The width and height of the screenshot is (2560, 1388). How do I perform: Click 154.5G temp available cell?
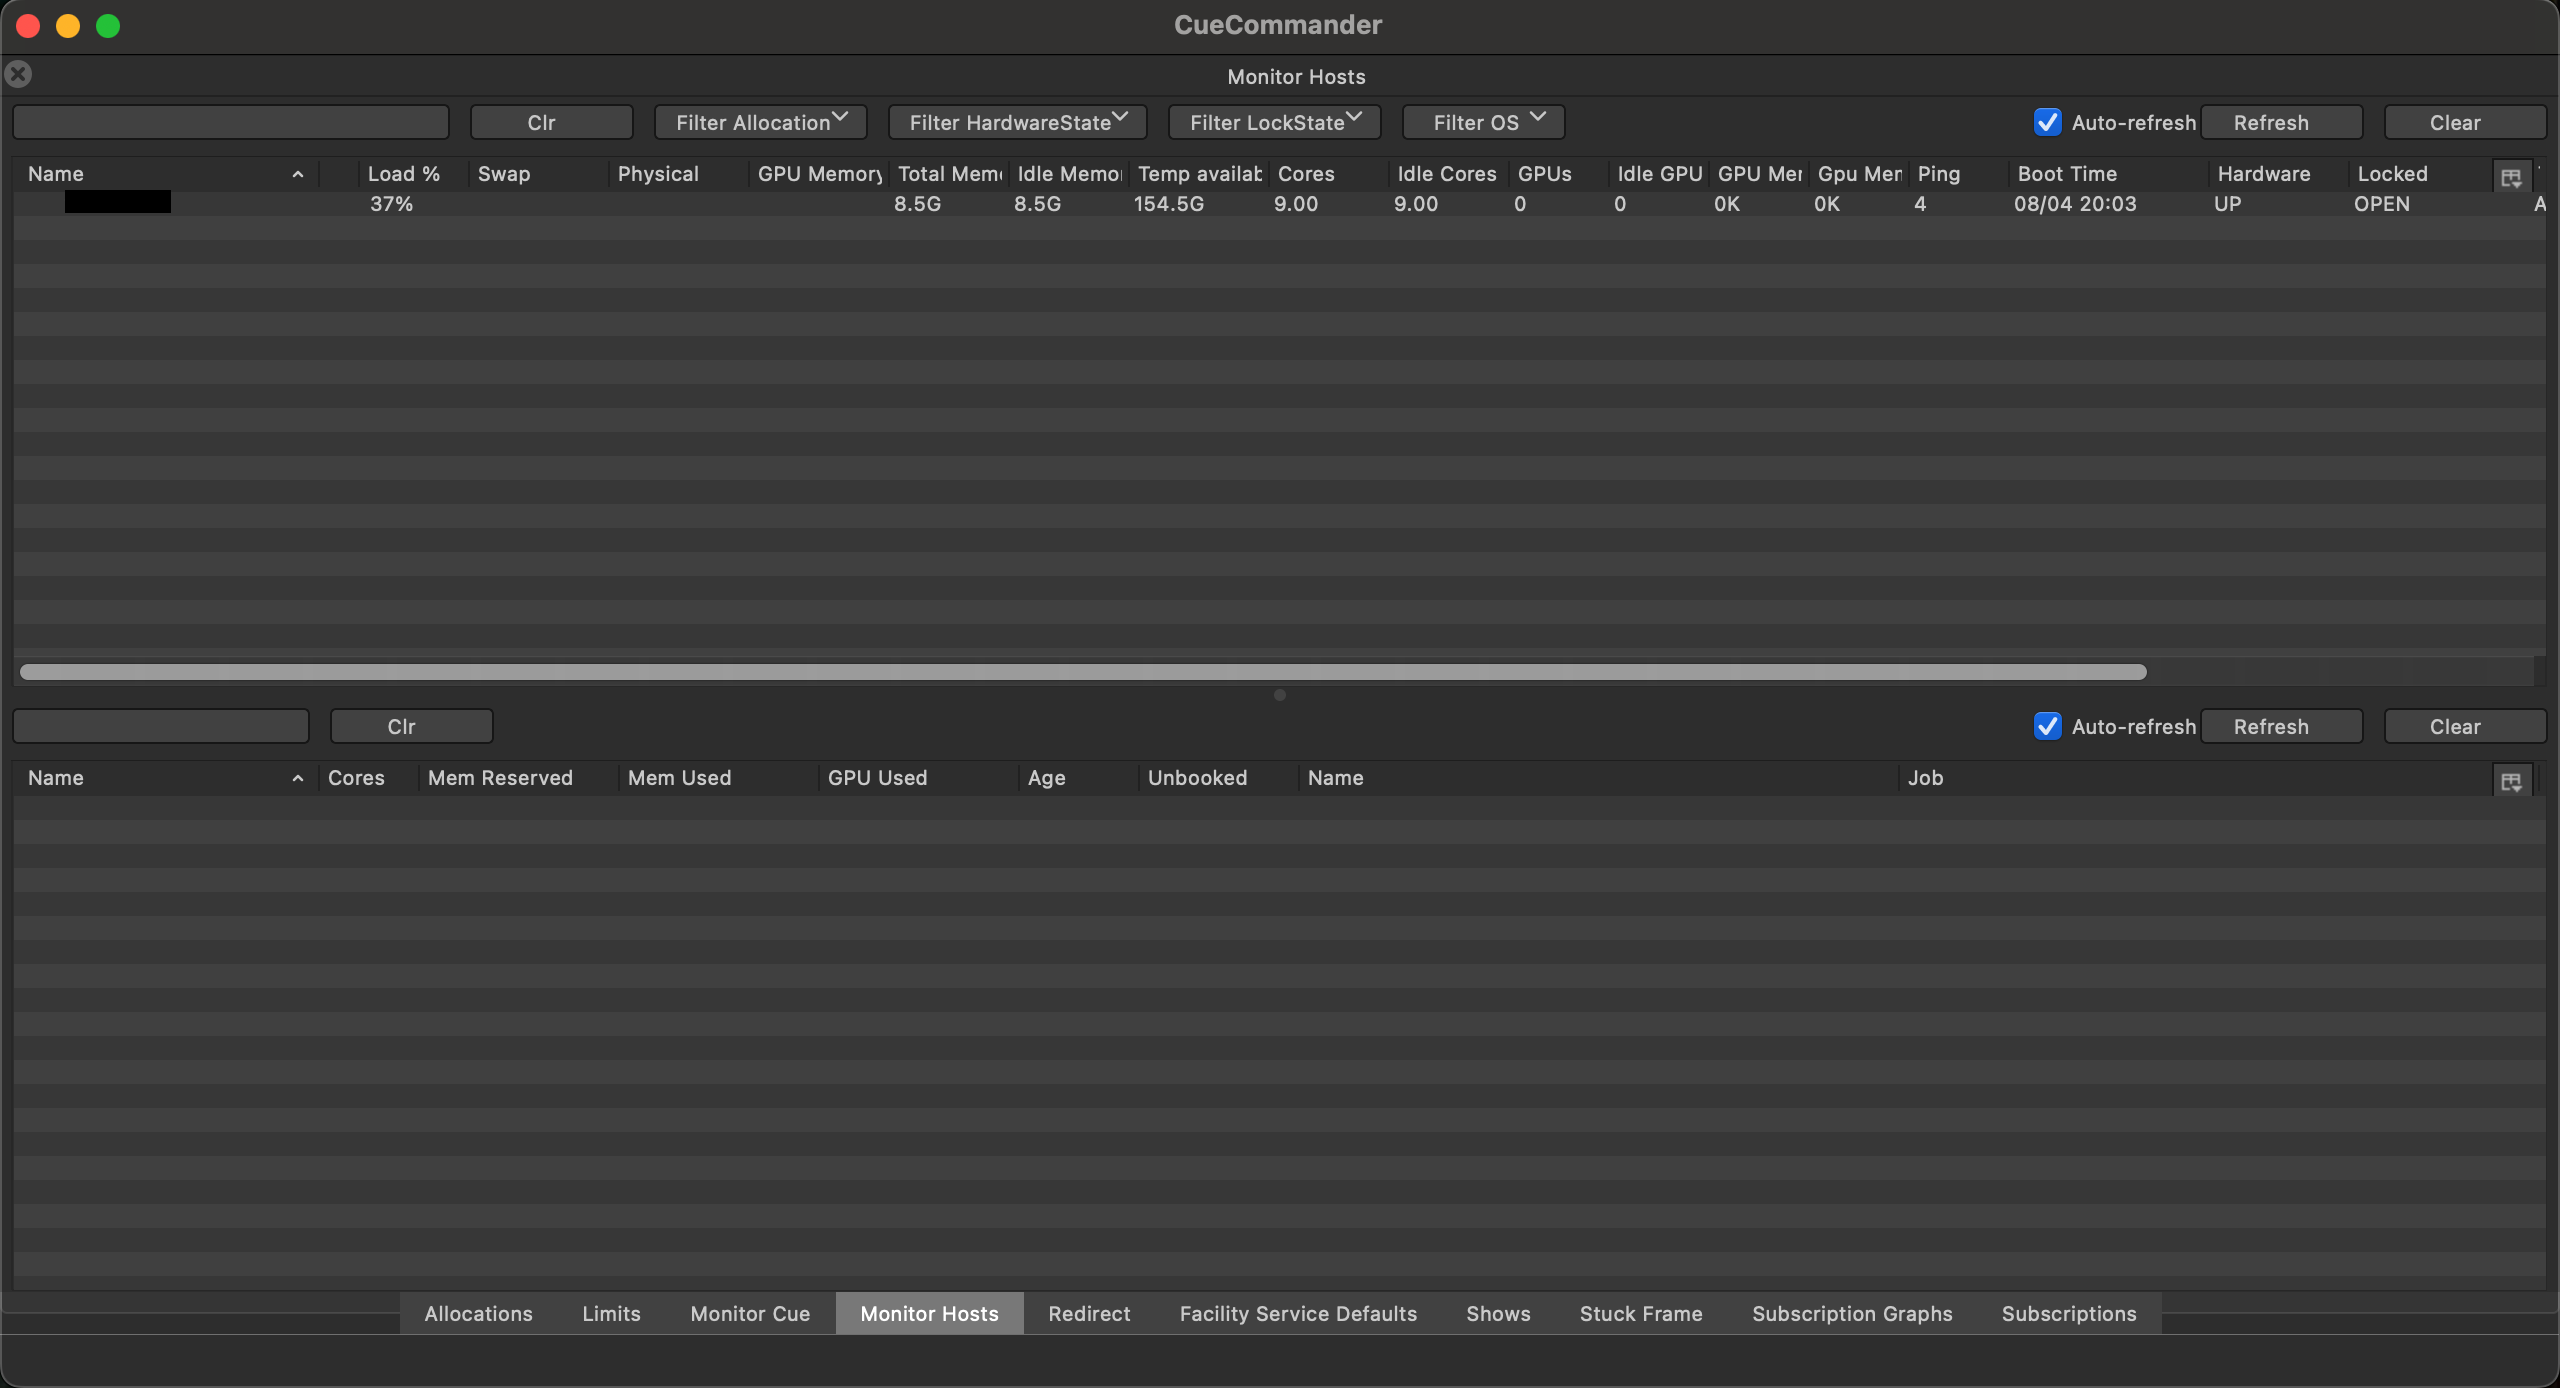(x=1168, y=204)
